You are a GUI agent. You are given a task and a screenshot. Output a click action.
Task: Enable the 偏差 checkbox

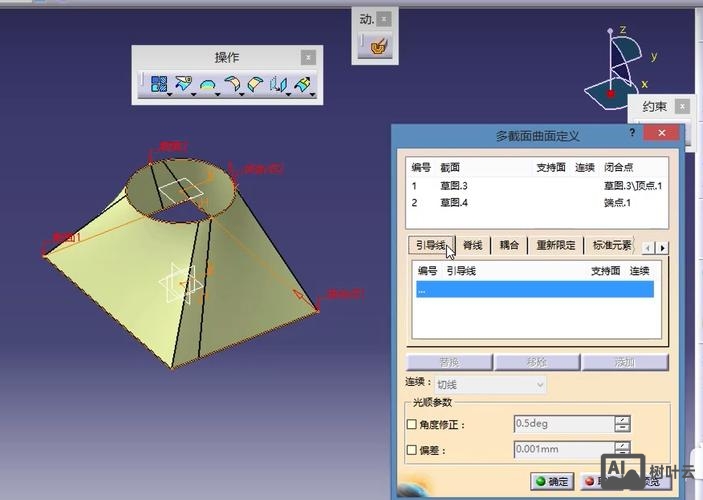coord(412,449)
